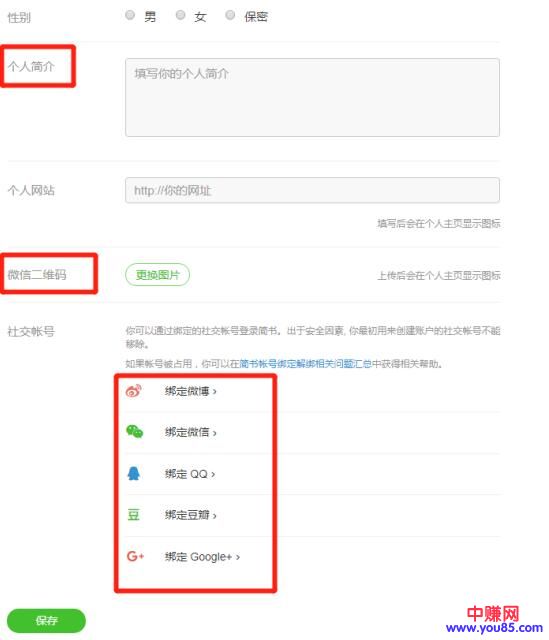Click the 中赚网 watermark logo
Viewport: 549px width, 640px height.
493,613
